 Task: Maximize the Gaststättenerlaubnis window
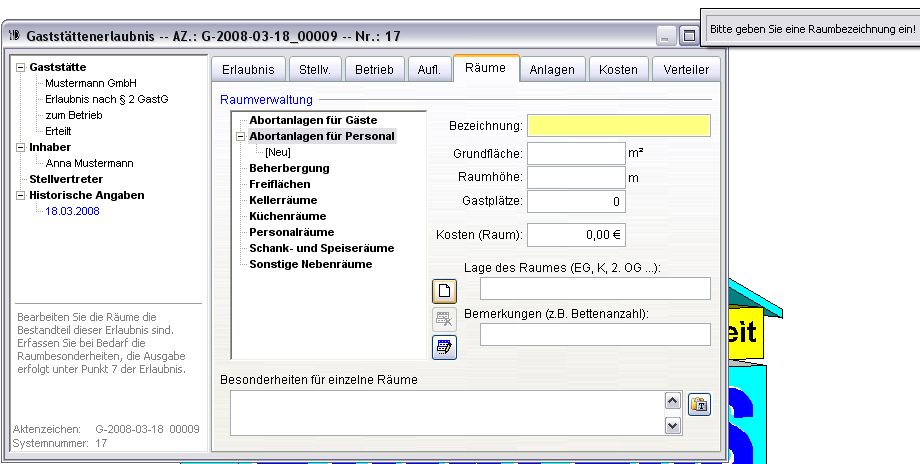pyautogui.click(x=689, y=36)
